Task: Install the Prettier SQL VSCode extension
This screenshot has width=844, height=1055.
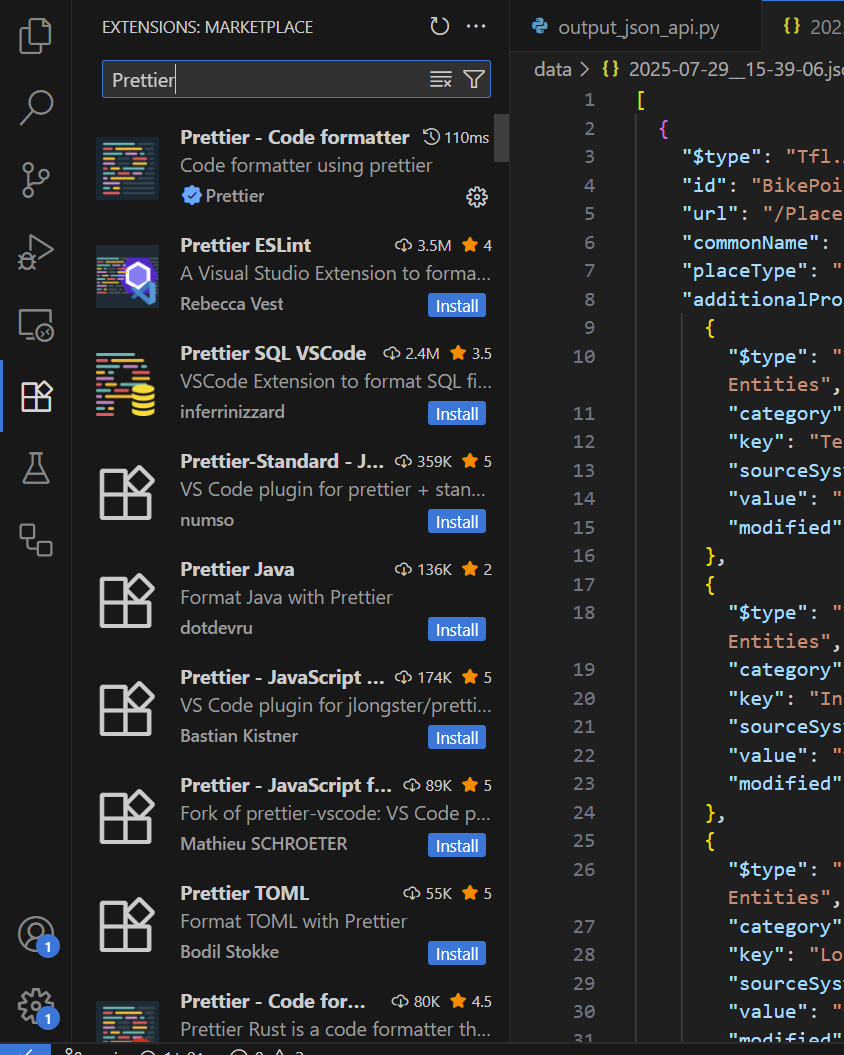Action: [456, 413]
